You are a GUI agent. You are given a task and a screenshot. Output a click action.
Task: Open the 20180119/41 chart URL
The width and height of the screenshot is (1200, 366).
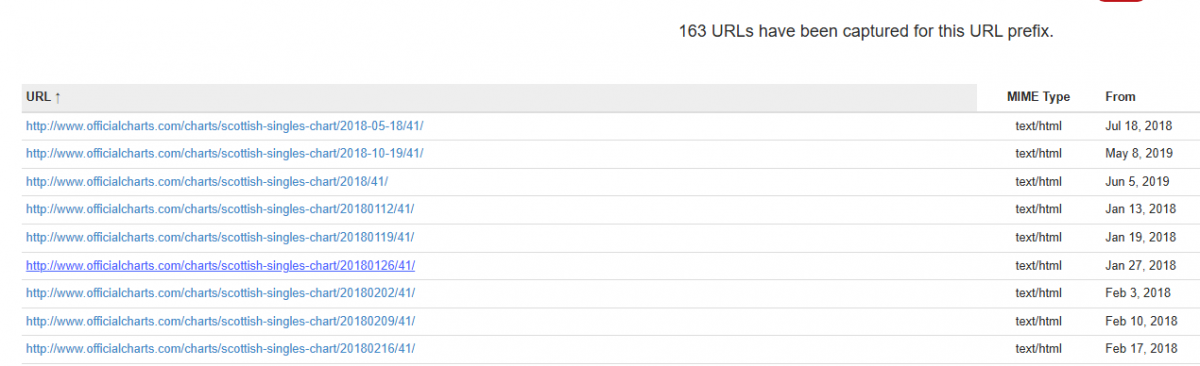click(x=220, y=237)
